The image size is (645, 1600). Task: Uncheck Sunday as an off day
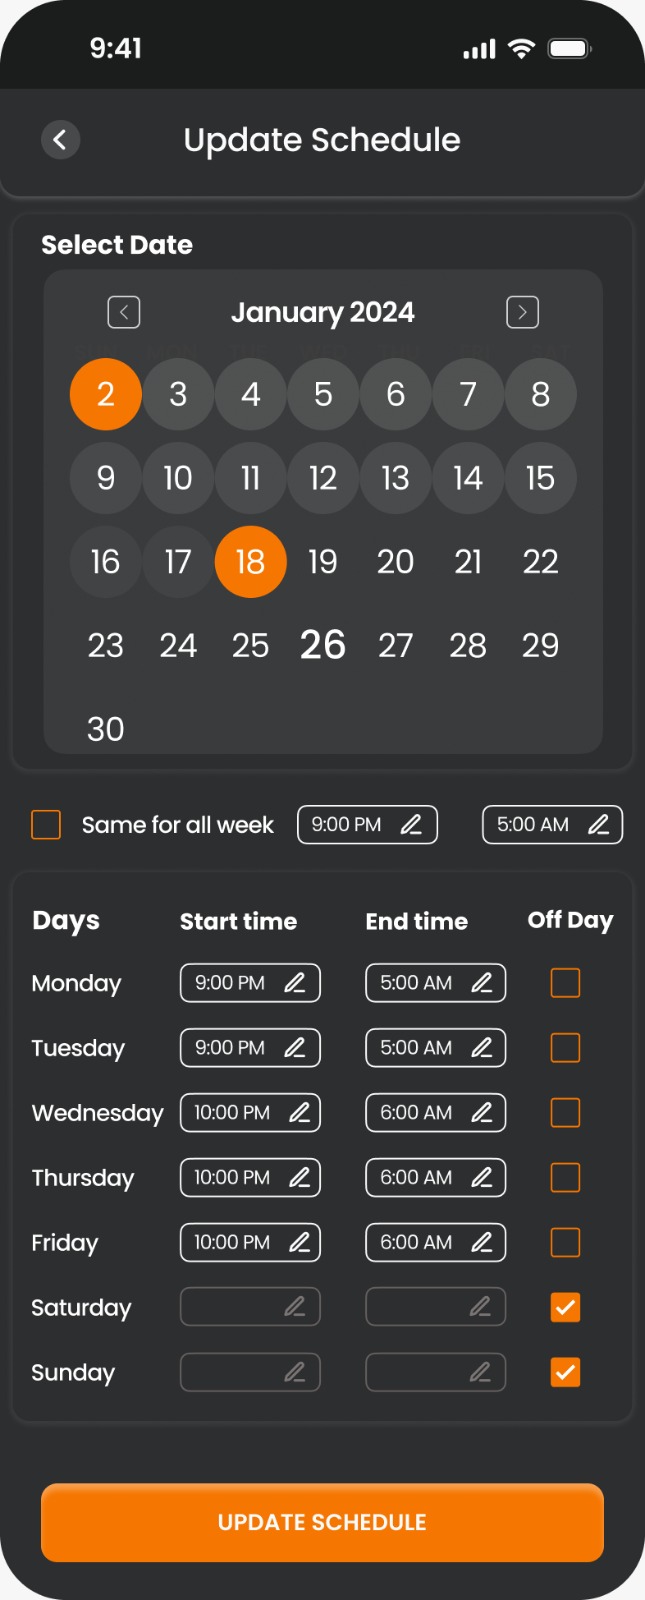pyautogui.click(x=565, y=1372)
